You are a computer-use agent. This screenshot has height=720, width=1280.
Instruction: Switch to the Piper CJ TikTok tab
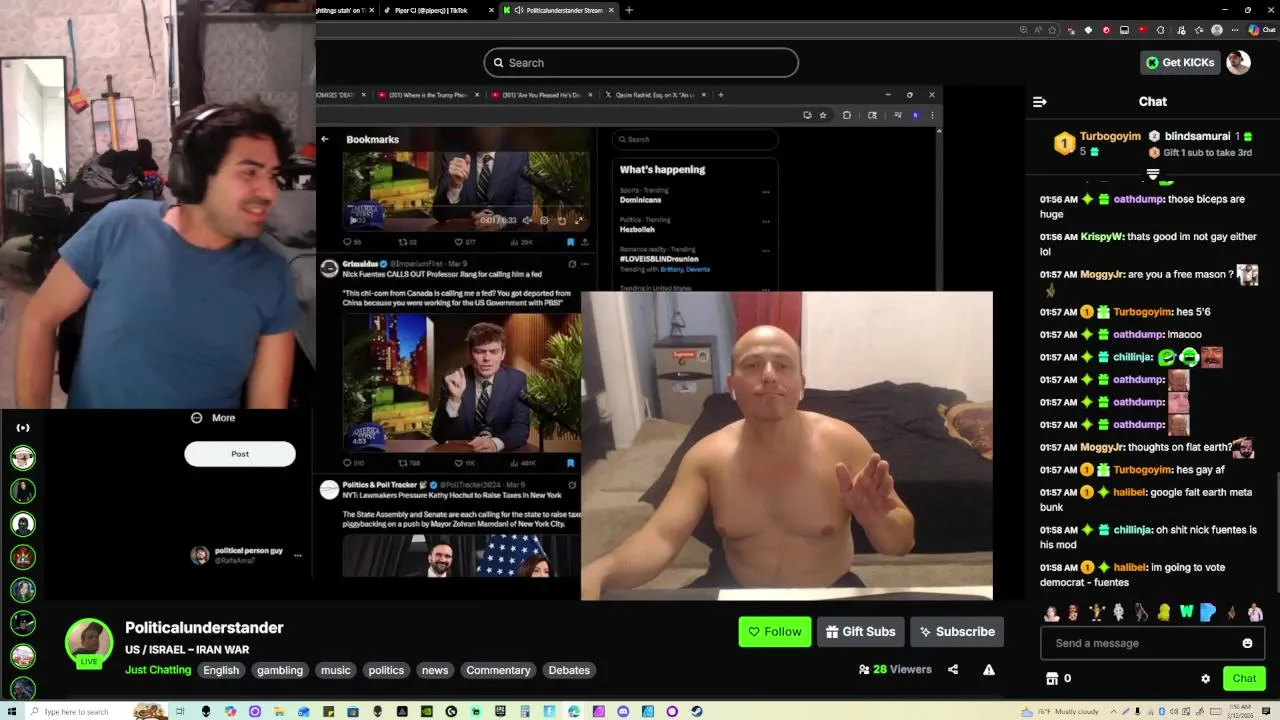click(x=438, y=10)
